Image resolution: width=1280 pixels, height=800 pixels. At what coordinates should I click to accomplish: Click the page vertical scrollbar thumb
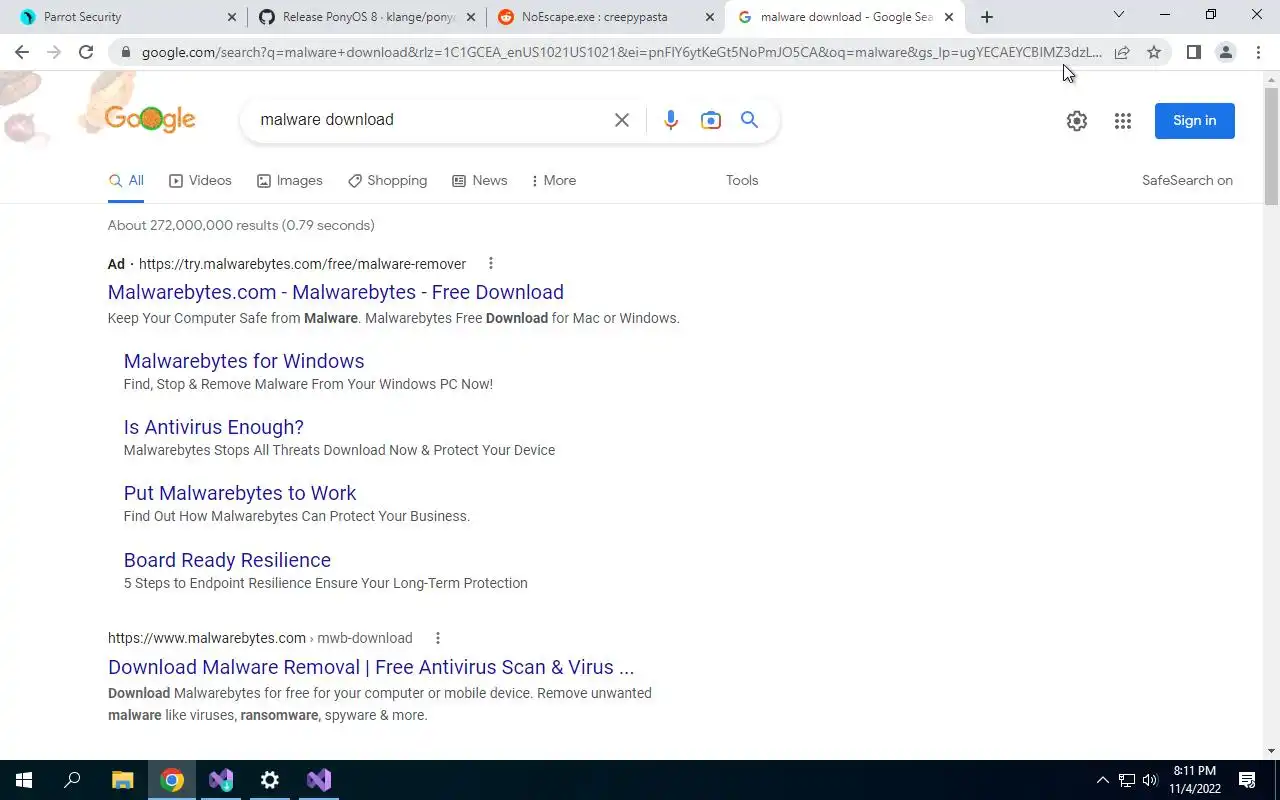click(x=1271, y=145)
